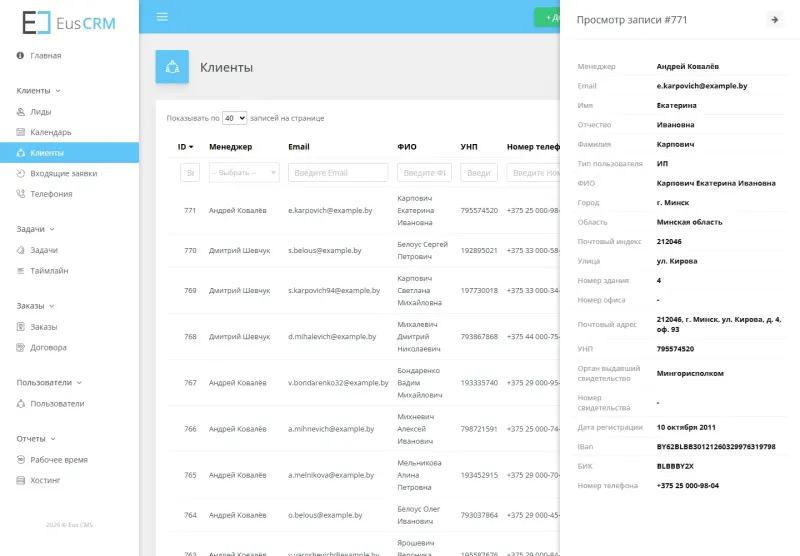Open Главная in the sidebar
This screenshot has height=556, width=800.
pyautogui.click(x=45, y=56)
